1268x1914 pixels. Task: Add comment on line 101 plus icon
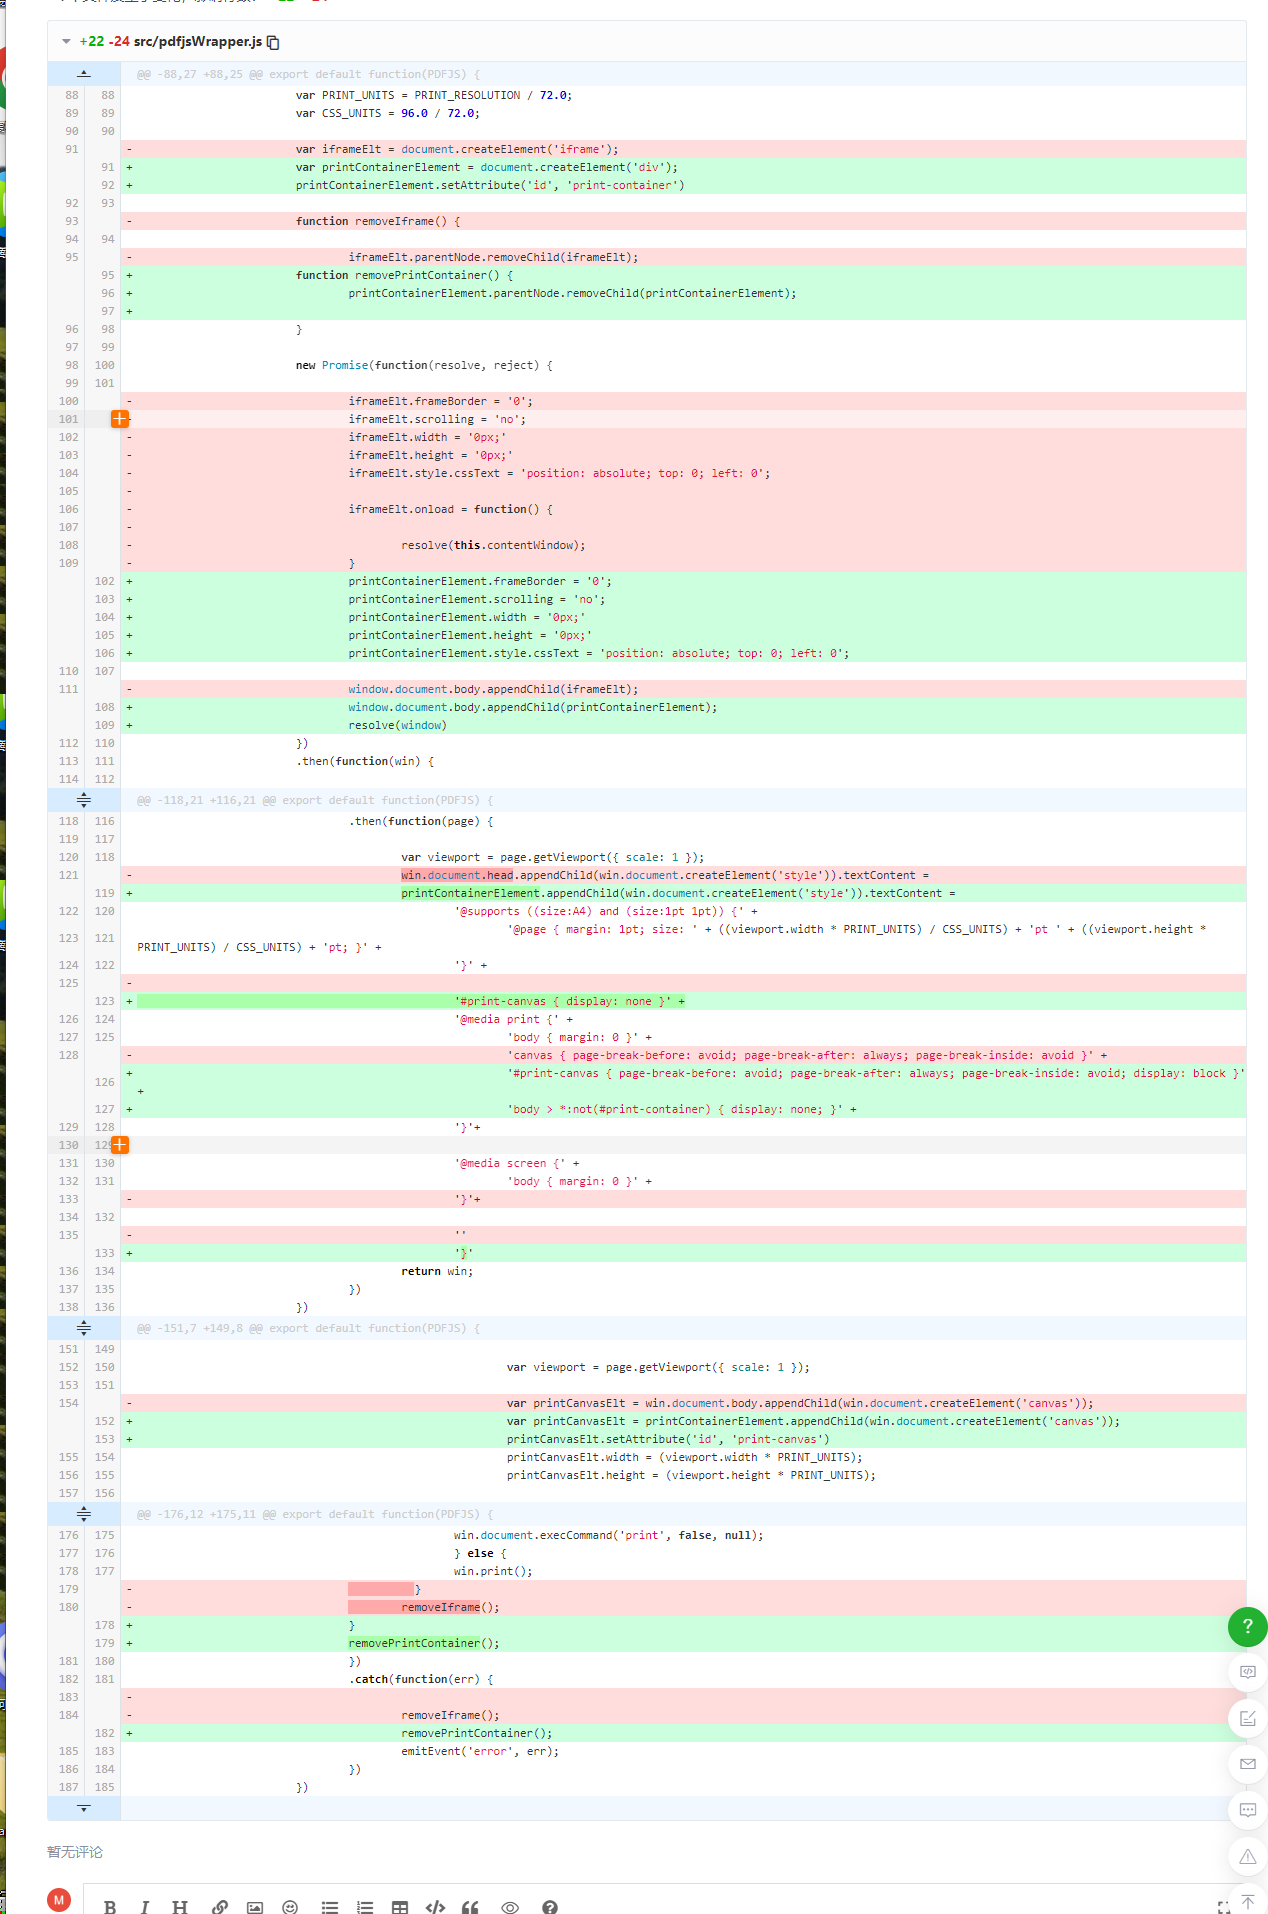tap(120, 419)
